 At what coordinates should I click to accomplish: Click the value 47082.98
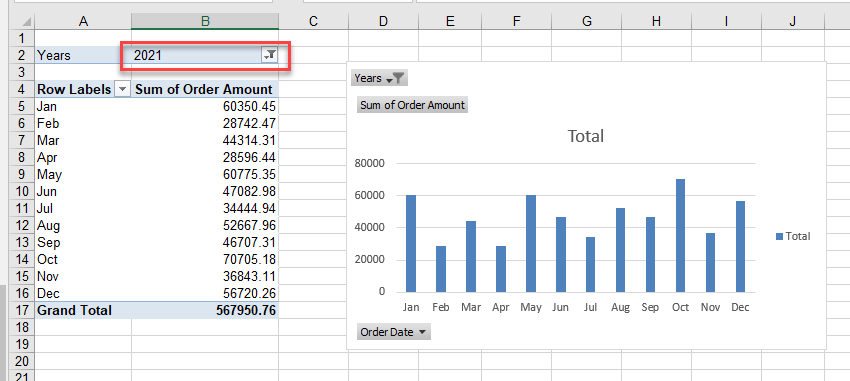point(249,191)
